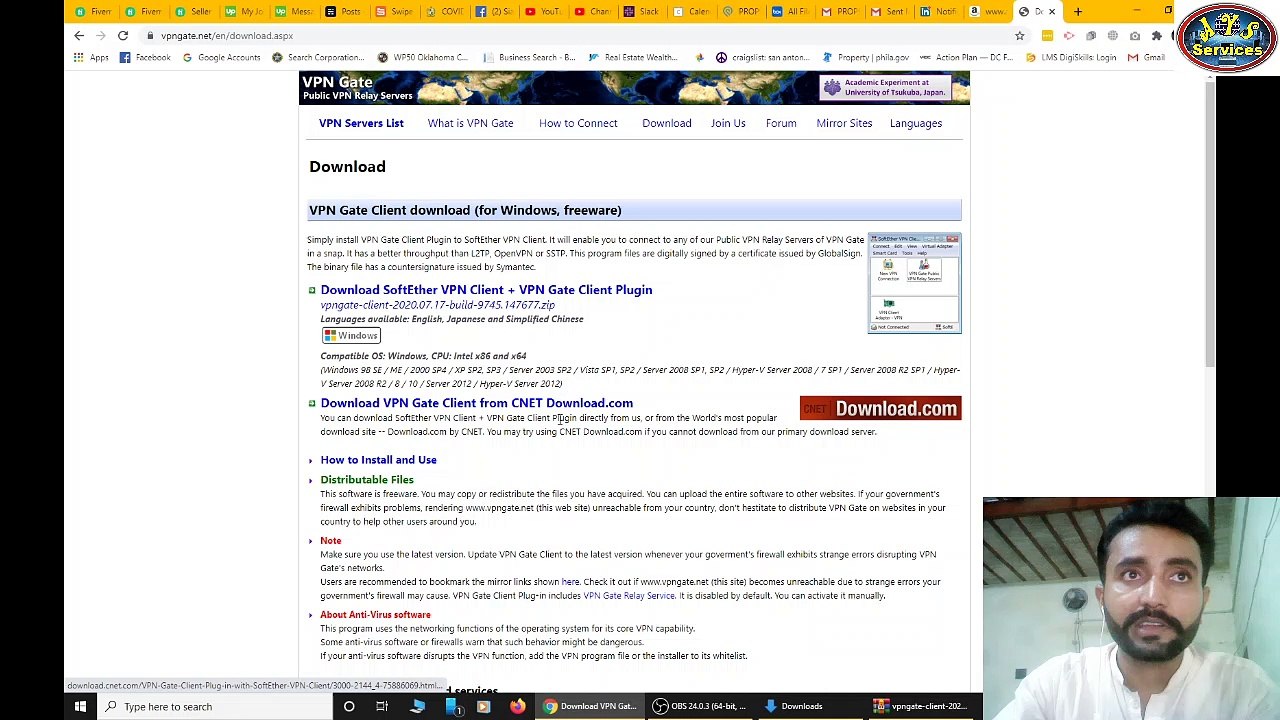The width and height of the screenshot is (1280, 720).
Task: Open the Join Us menu item
Action: click(x=728, y=123)
